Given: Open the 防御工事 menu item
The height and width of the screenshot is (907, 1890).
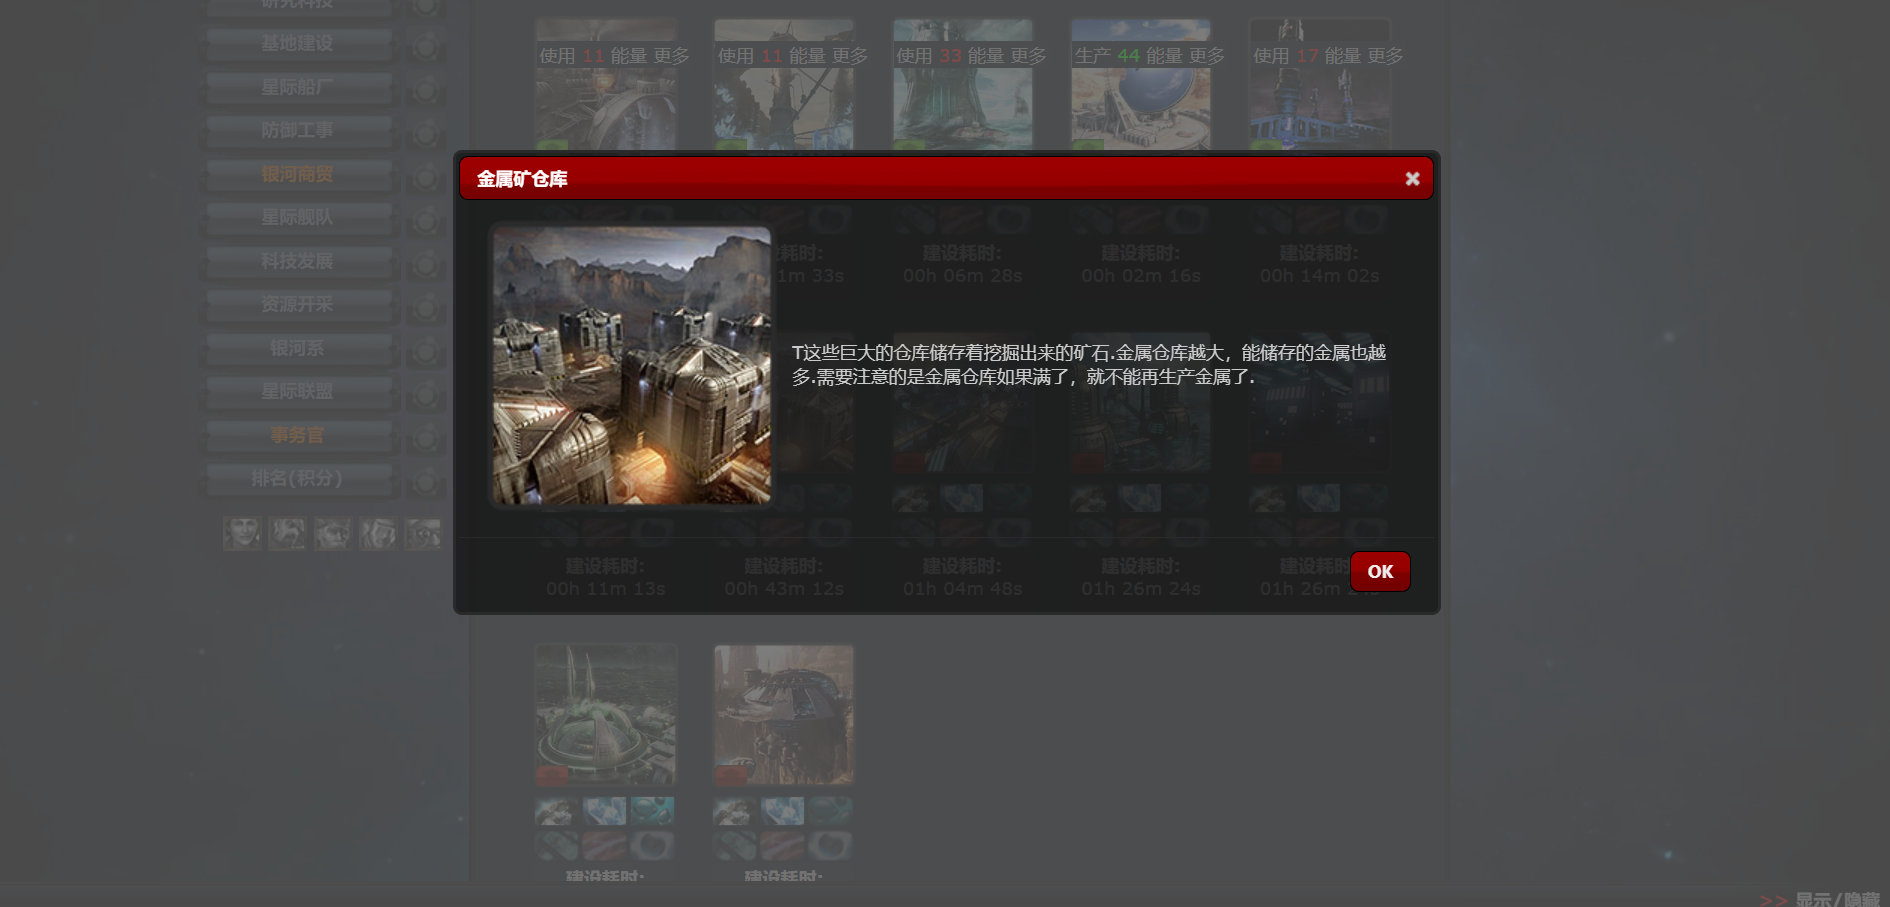Looking at the screenshot, I should pos(297,130).
